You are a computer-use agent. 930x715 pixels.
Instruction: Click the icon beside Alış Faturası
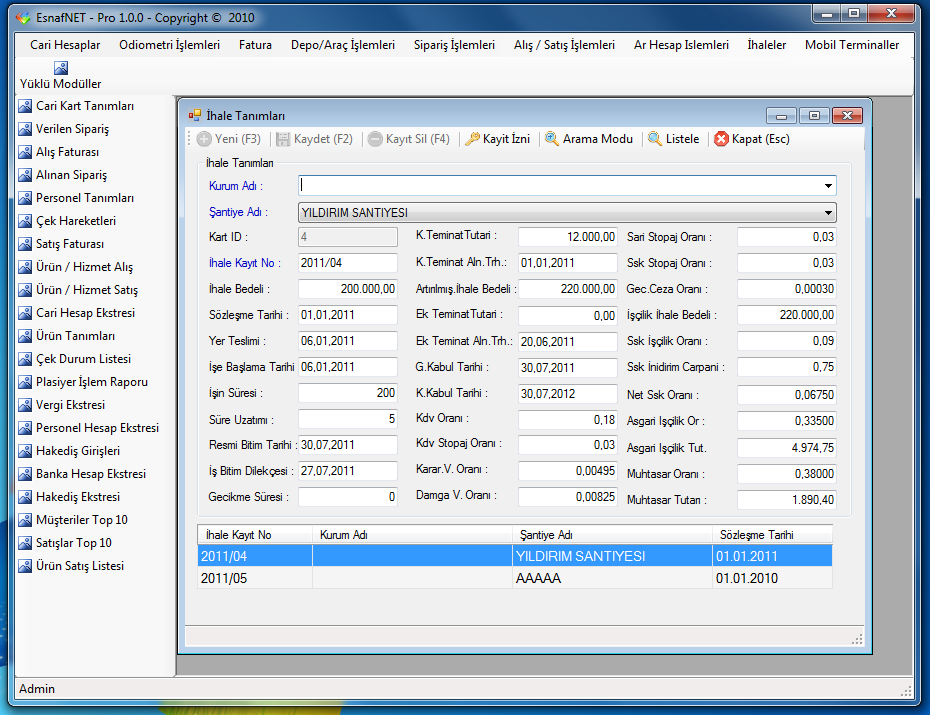[25, 152]
